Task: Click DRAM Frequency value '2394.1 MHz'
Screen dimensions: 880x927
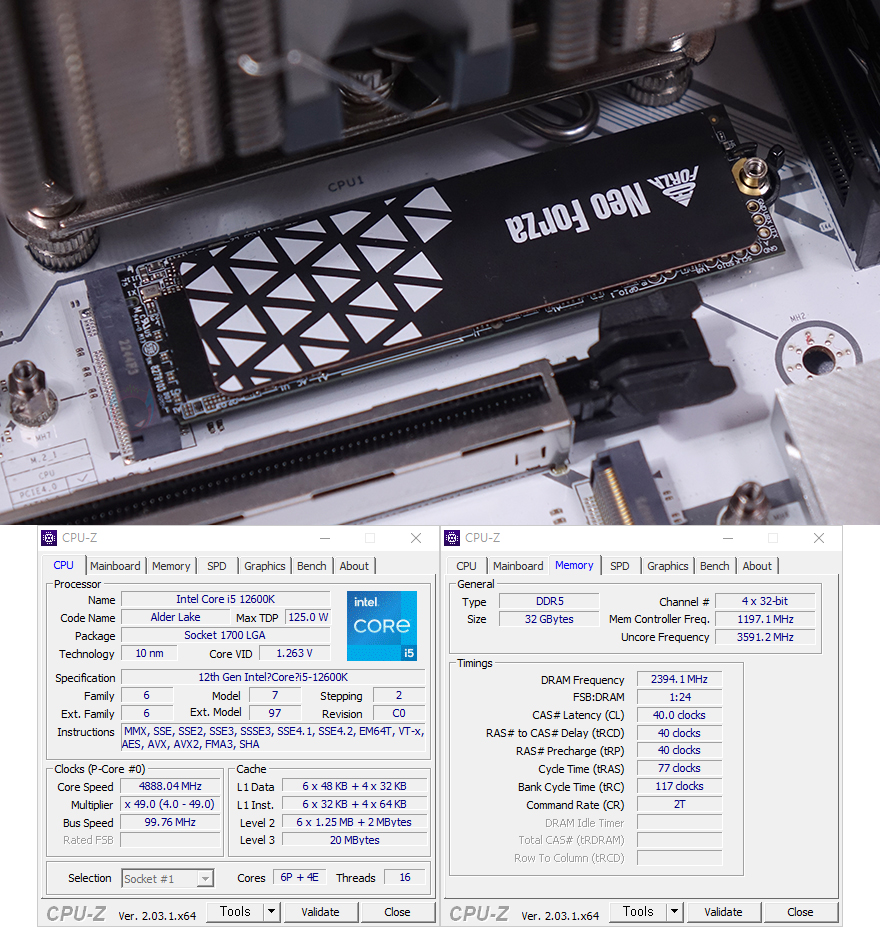Action: point(679,679)
